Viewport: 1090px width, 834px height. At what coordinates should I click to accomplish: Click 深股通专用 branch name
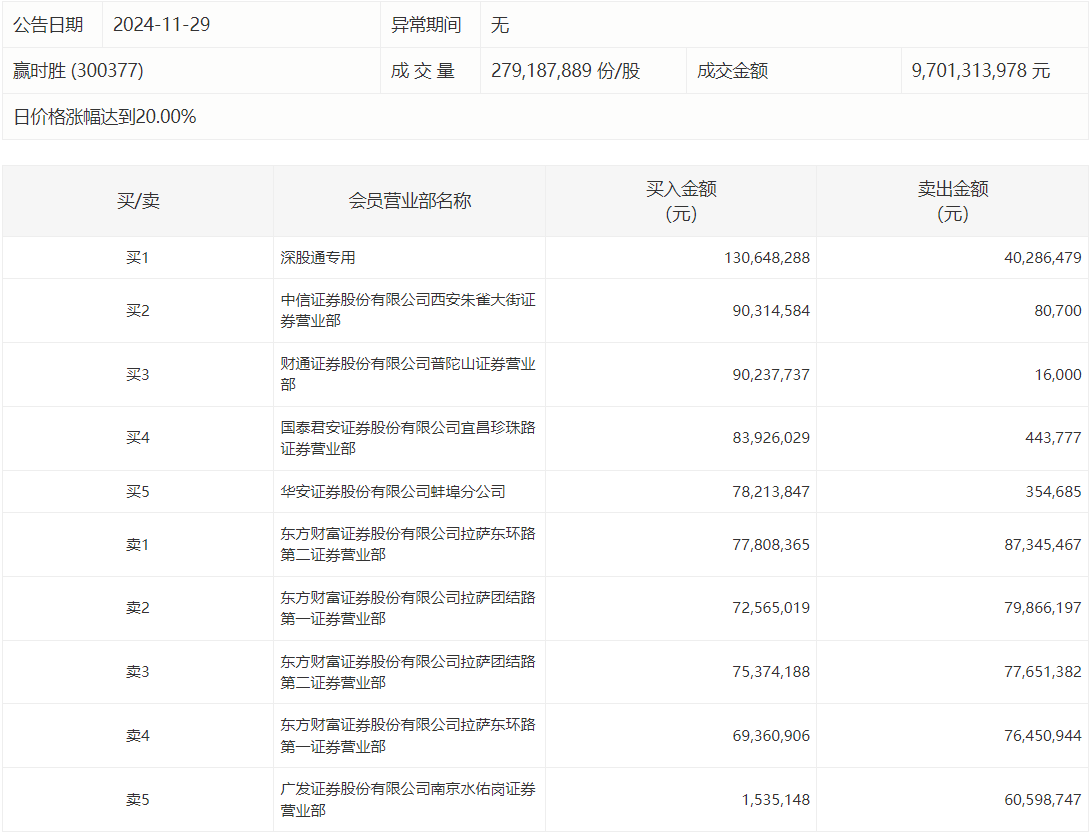pos(318,258)
